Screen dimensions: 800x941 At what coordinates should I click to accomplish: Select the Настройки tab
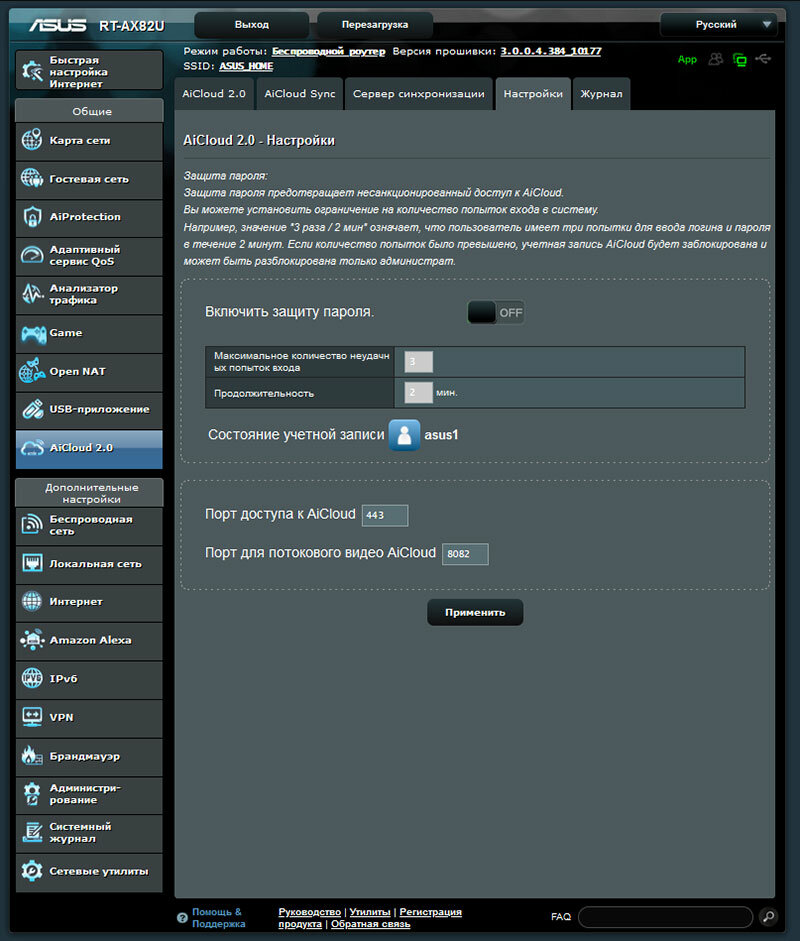533,94
